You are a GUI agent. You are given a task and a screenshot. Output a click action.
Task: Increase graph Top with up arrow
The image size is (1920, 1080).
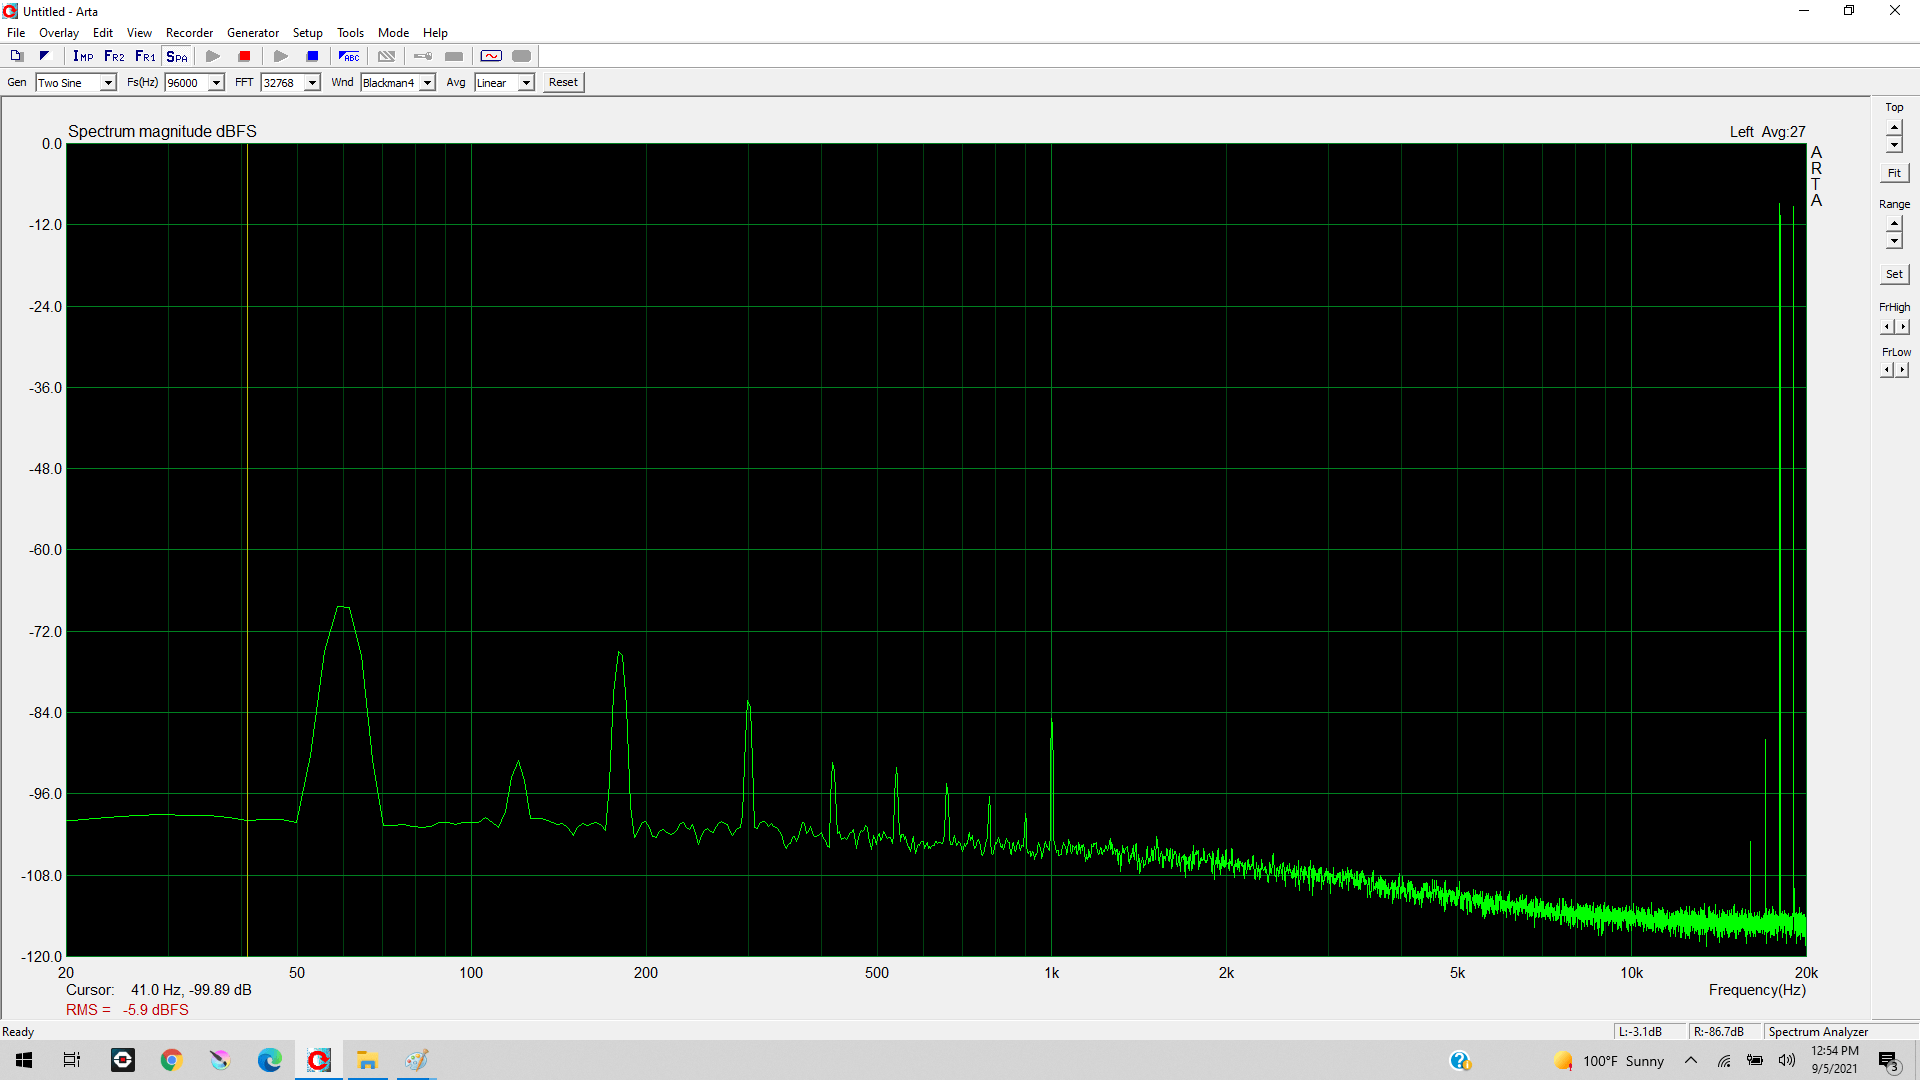(x=1894, y=128)
